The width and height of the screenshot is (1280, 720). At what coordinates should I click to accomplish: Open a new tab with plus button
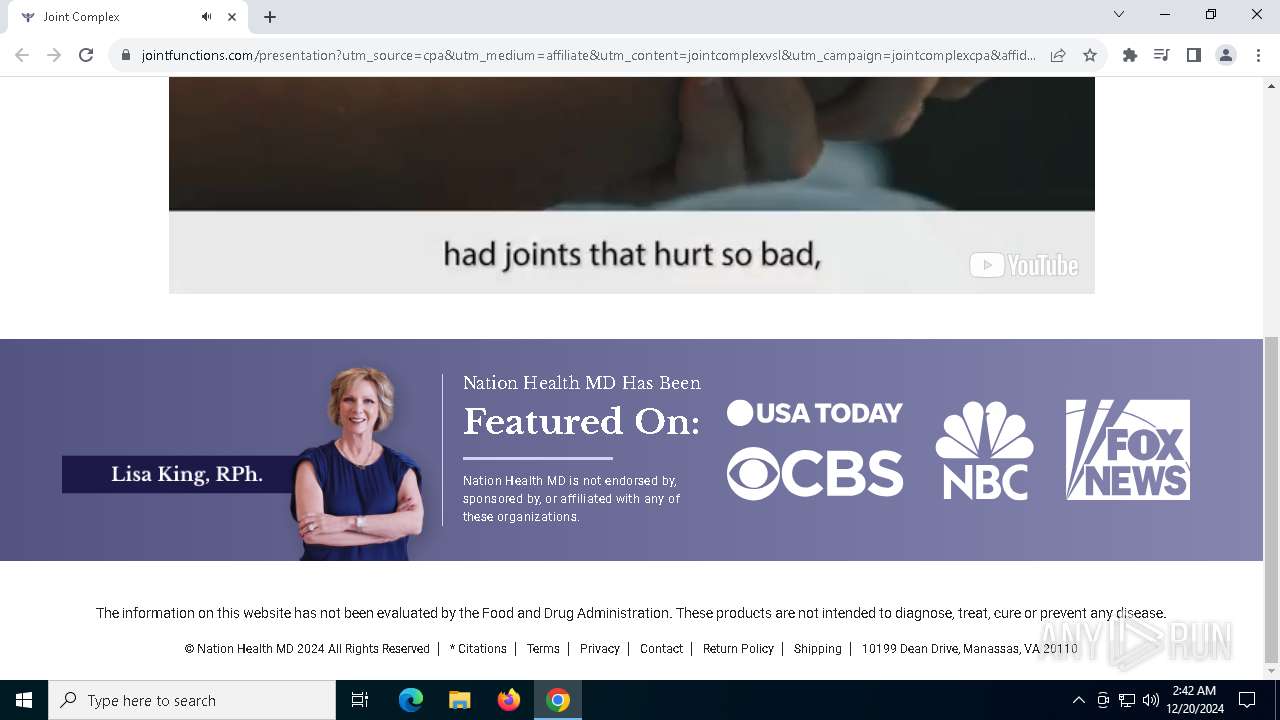[270, 17]
